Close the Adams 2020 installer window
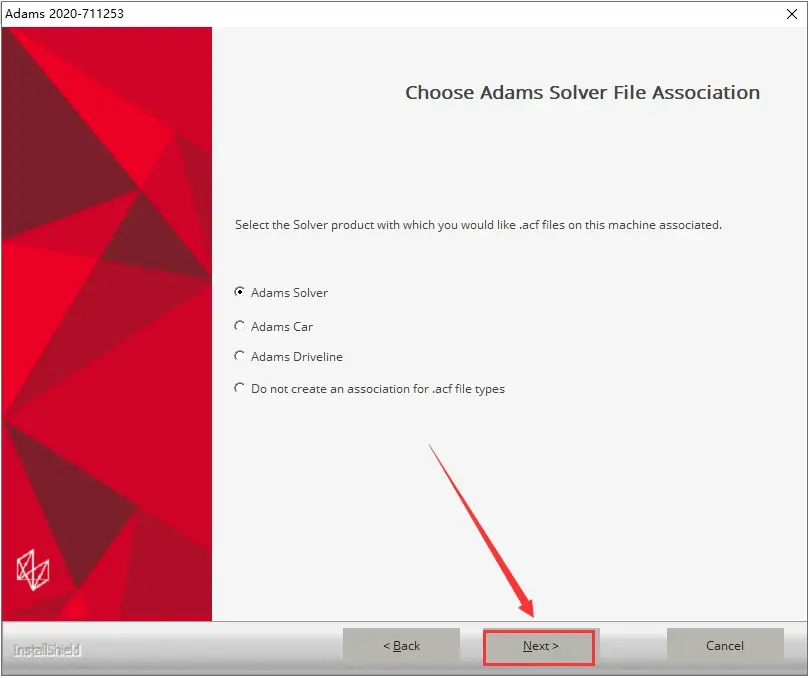The width and height of the screenshot is (809, 678). [x=792, y=14]
